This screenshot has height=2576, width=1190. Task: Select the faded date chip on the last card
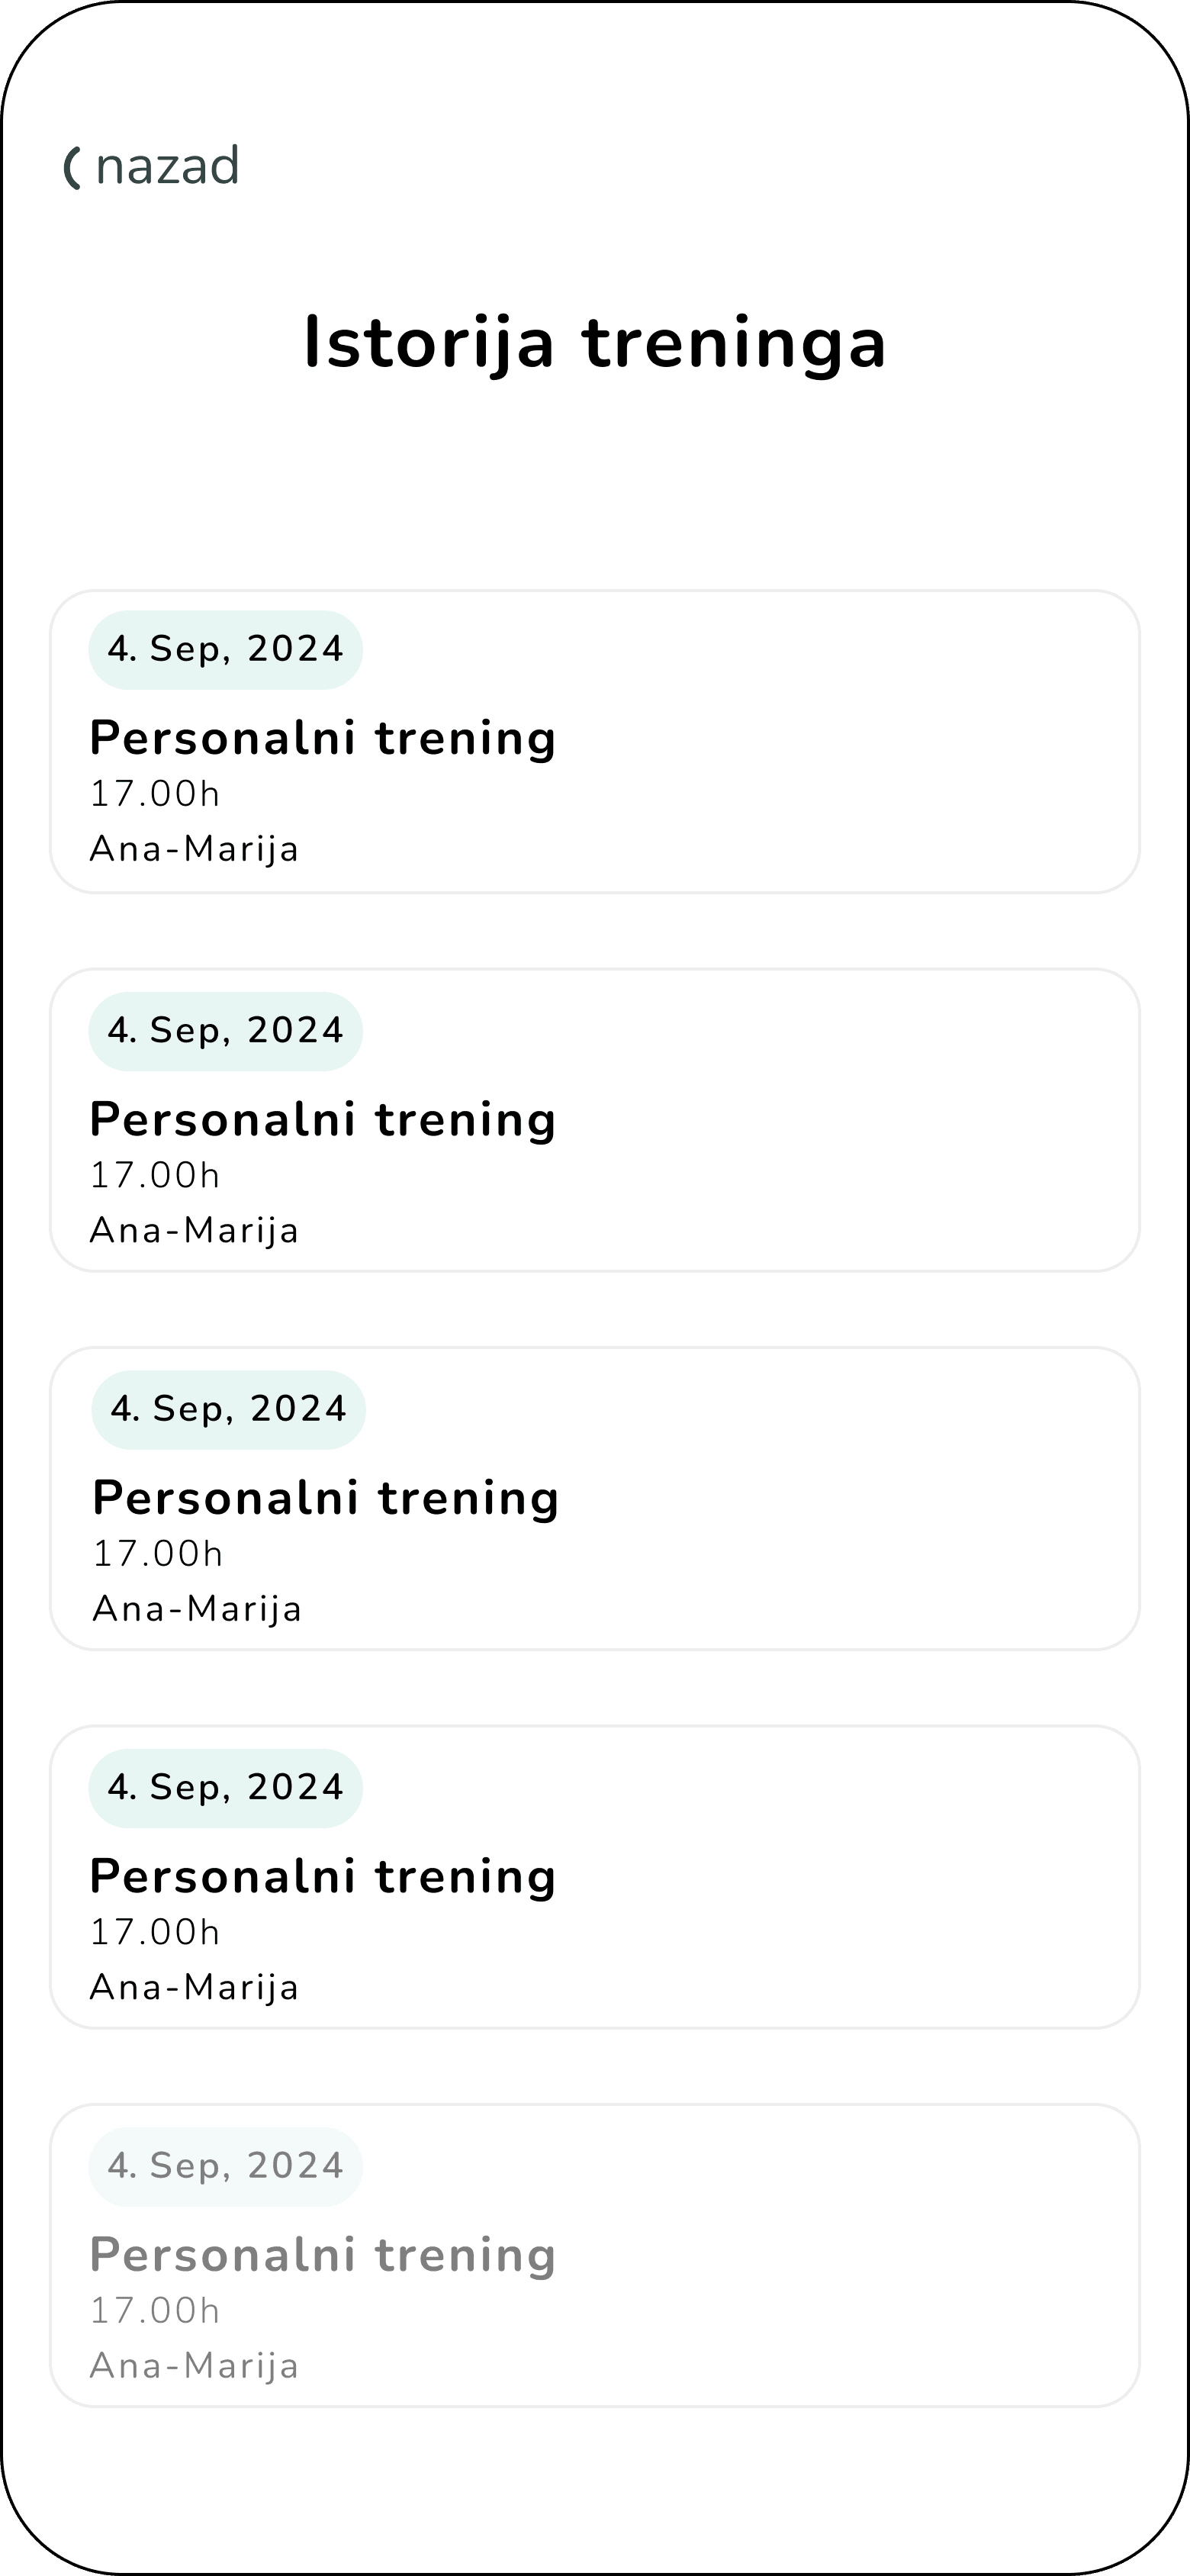coord(225,2166)
